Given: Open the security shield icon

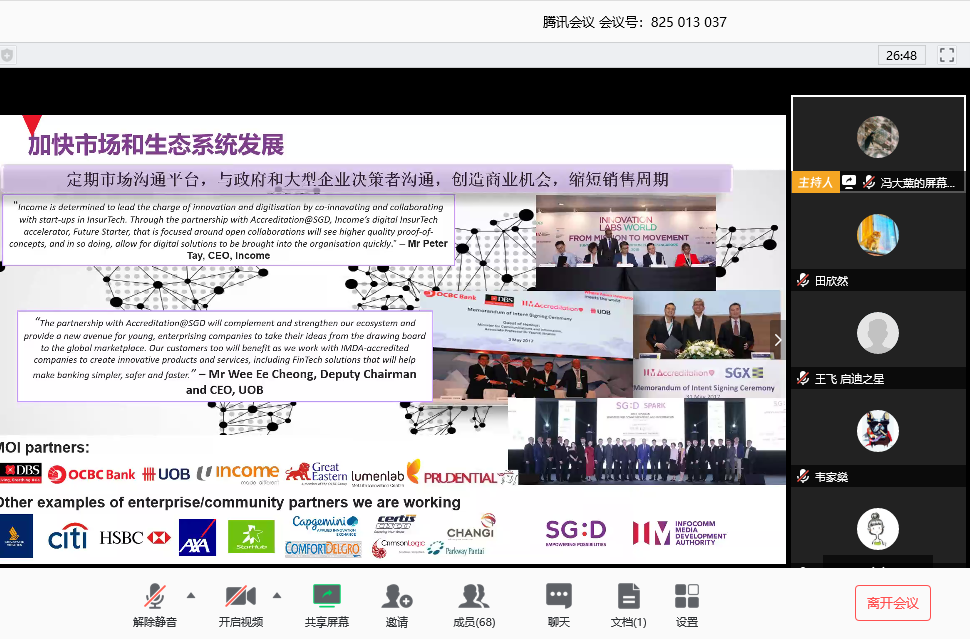Looking at the screenshot, I should (x=7, y=55).
